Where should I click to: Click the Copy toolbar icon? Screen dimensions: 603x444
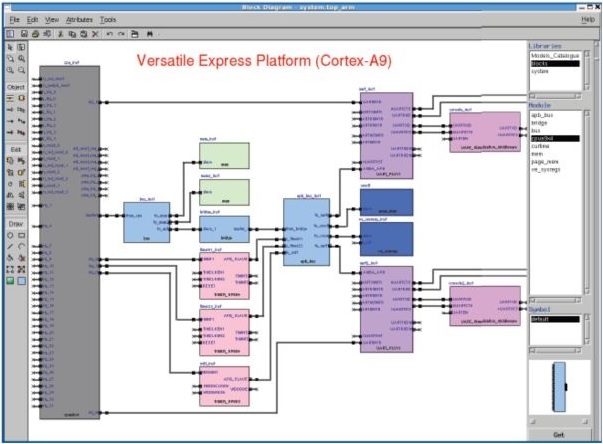pos(72,34)
